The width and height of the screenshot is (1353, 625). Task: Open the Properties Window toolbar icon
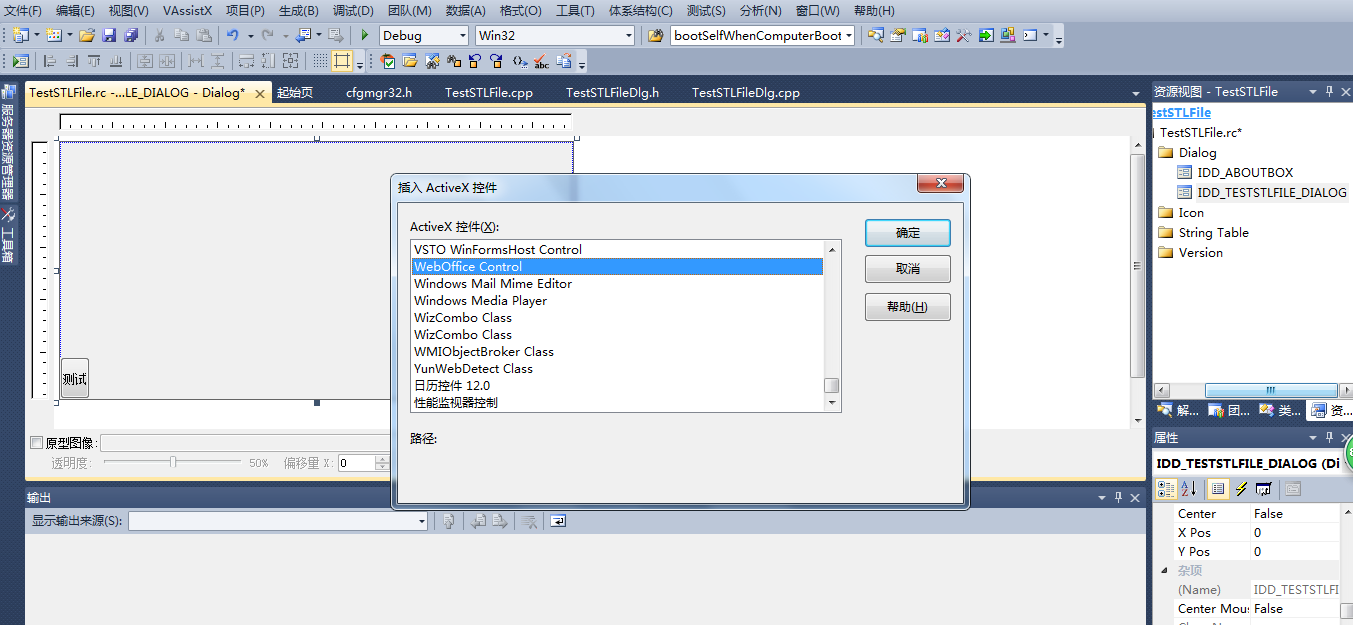[x=897, y=35]
